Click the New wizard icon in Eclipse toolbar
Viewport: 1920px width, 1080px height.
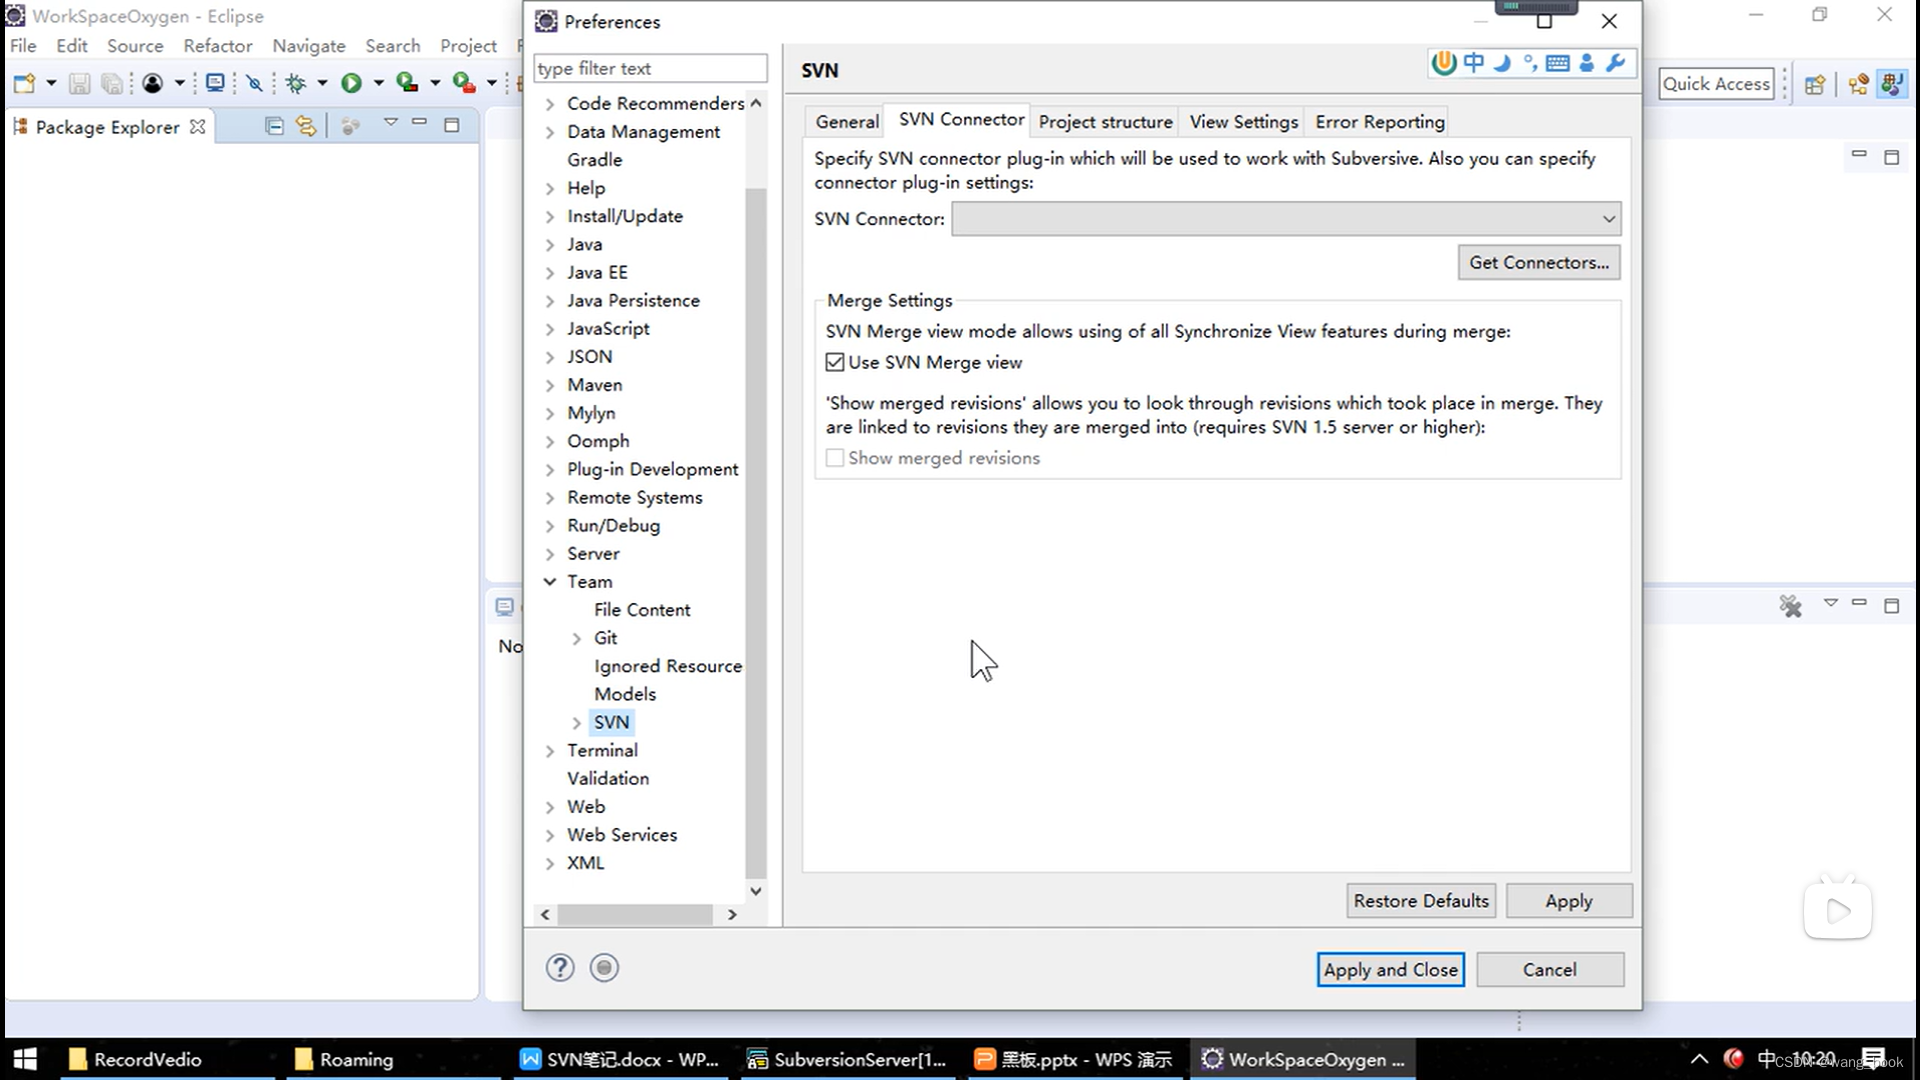[24, 83]
